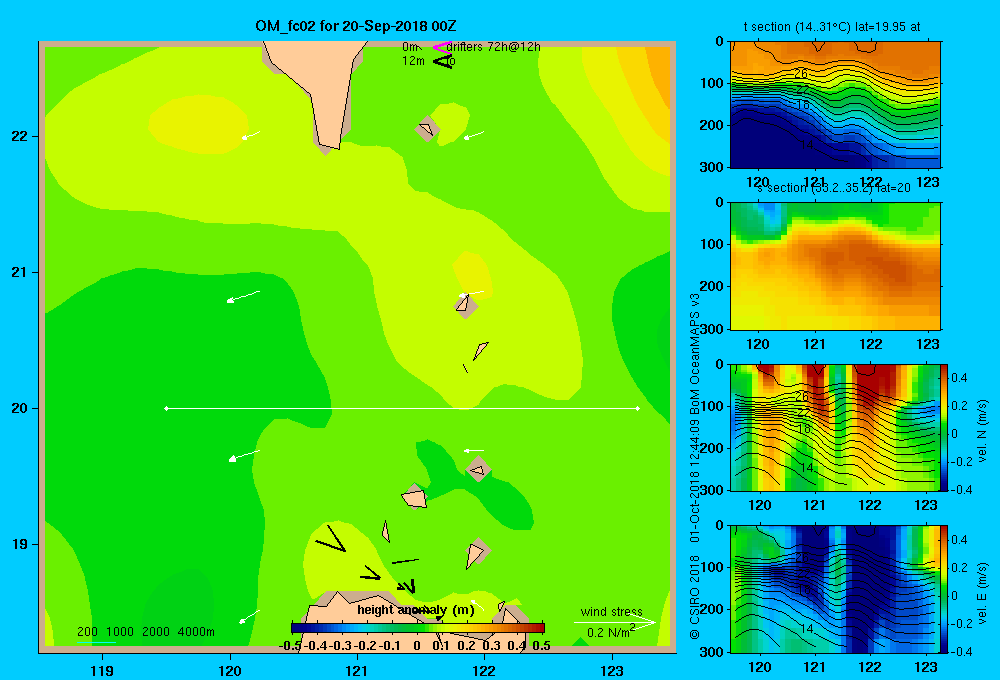Viewport: 1000px width, 680px height.
Task: Click the vel. N colorbar strip
Action: (x=945, y=428)
